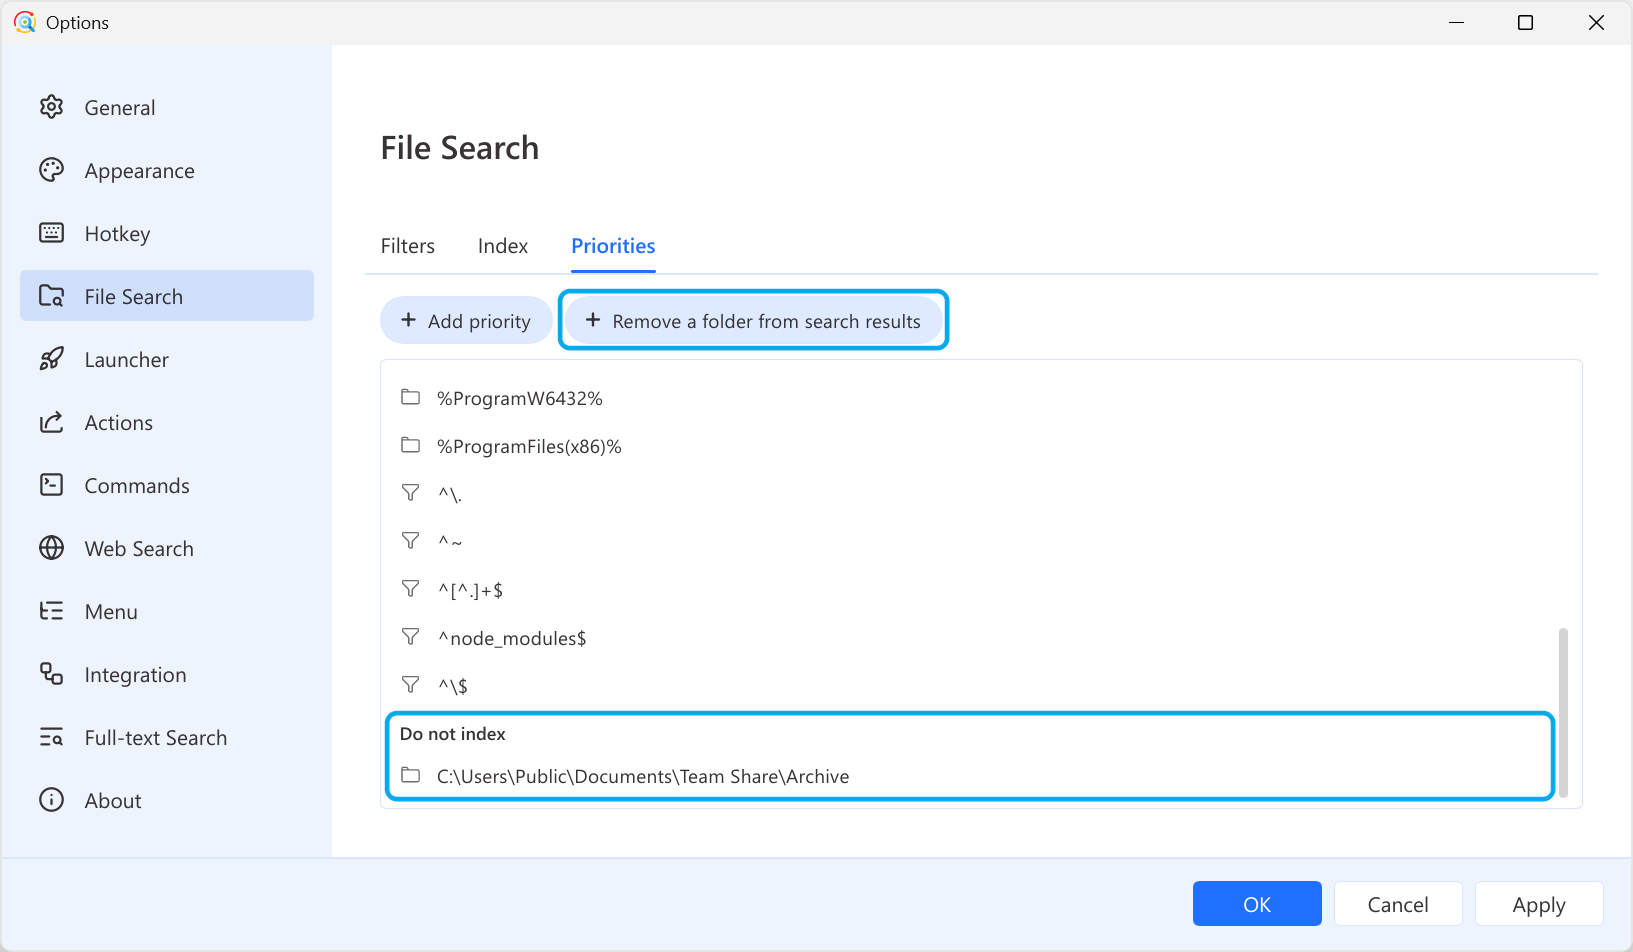
Task: Click the About info icon
Action: pos(51,800)
